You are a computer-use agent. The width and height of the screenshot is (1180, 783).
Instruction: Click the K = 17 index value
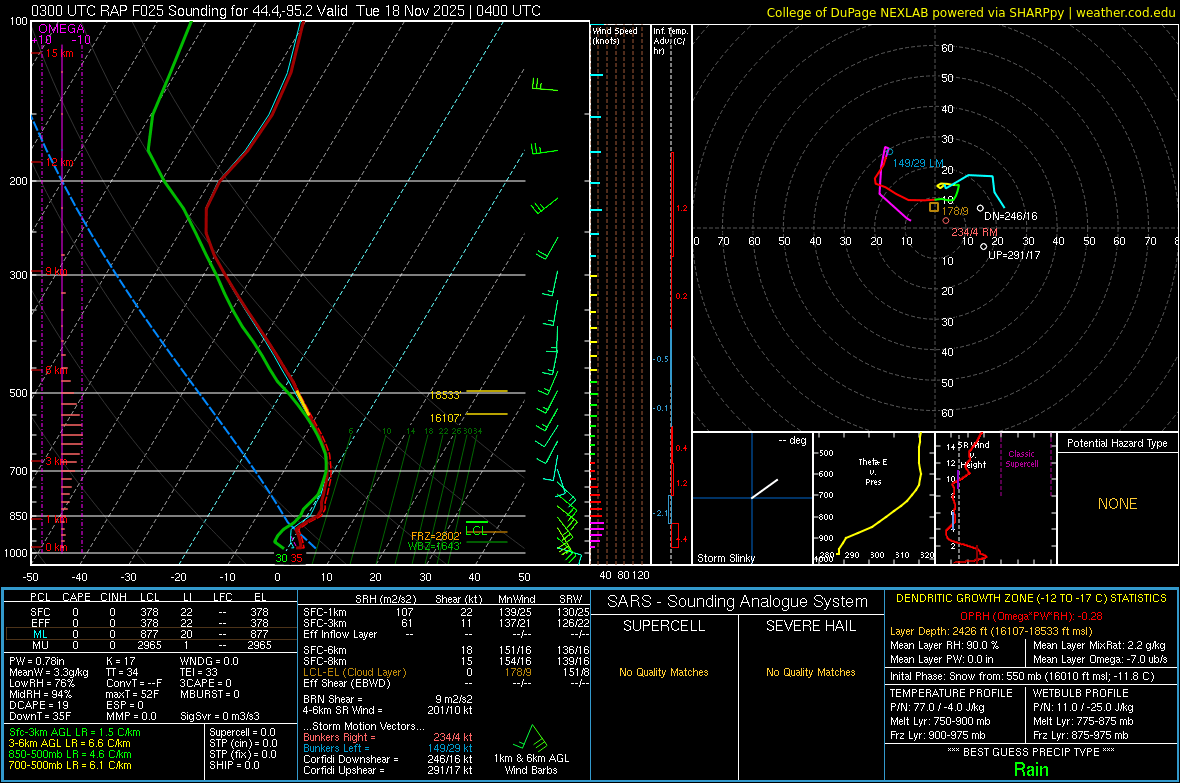click(x=121, y=661)
